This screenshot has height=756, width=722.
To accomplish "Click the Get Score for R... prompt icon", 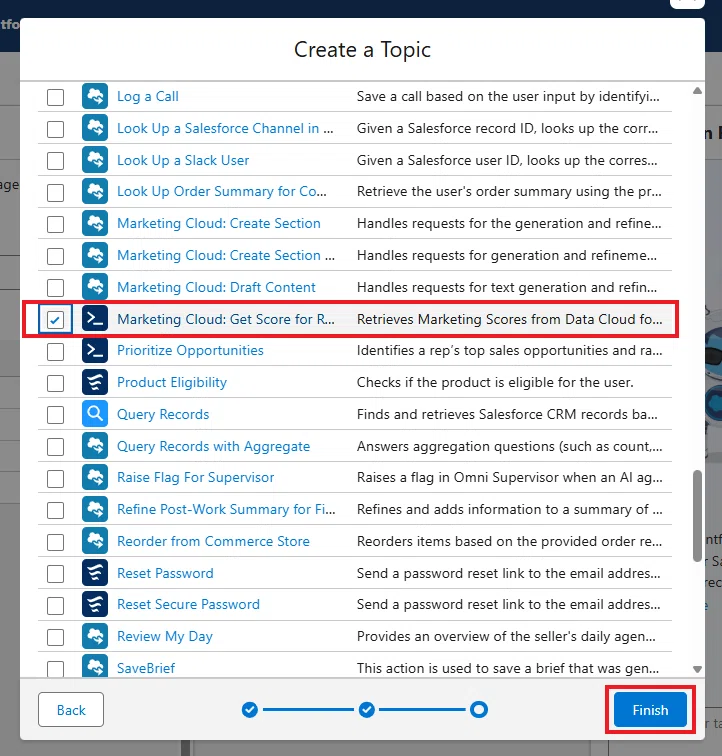I will pos(95,319).
